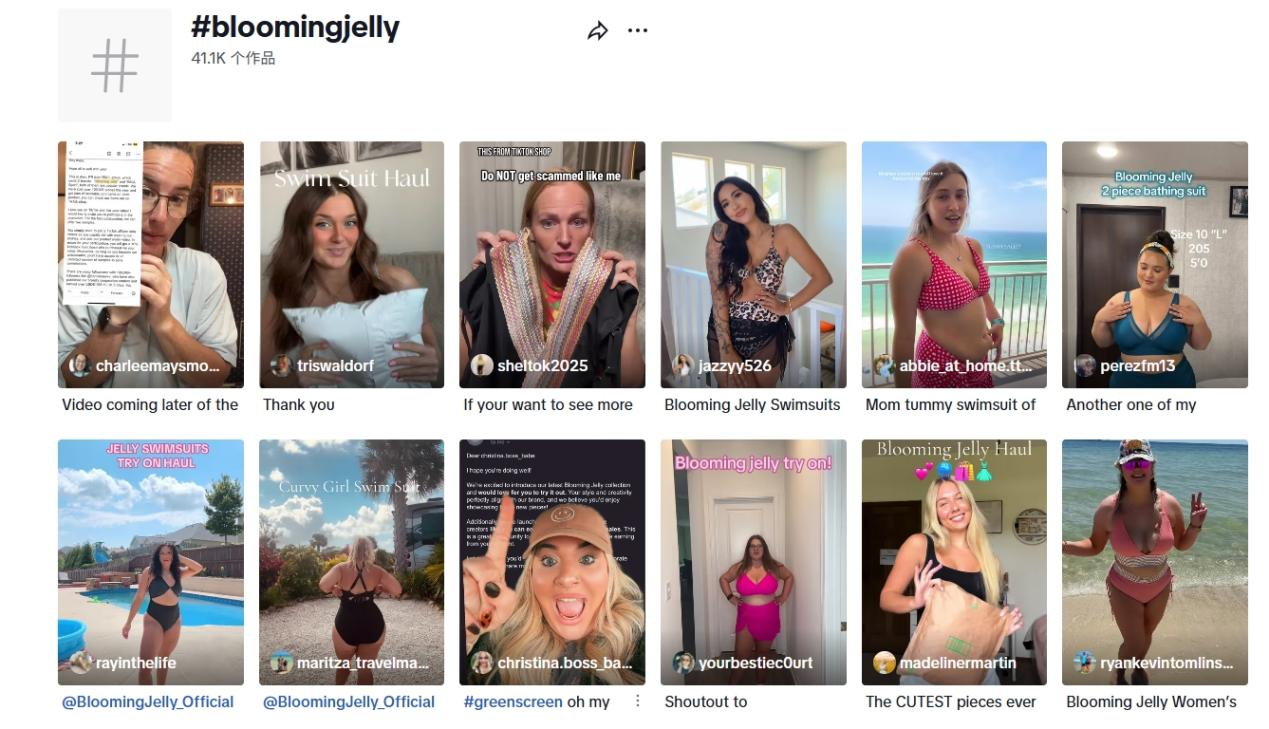This screenshot has width=1269, height=729.
Task: Click triswaldorf's avatar icon
Action: click(x=281, y=366)
